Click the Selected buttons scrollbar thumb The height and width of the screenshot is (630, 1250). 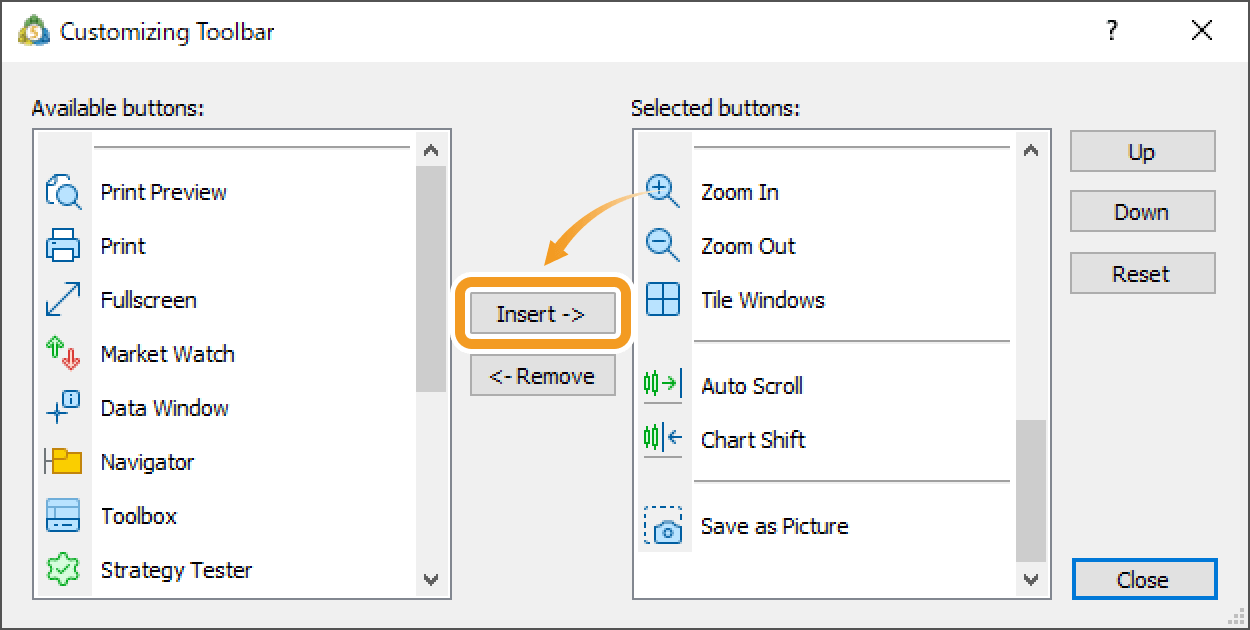pyautogui.click(x=1031, y=490)
